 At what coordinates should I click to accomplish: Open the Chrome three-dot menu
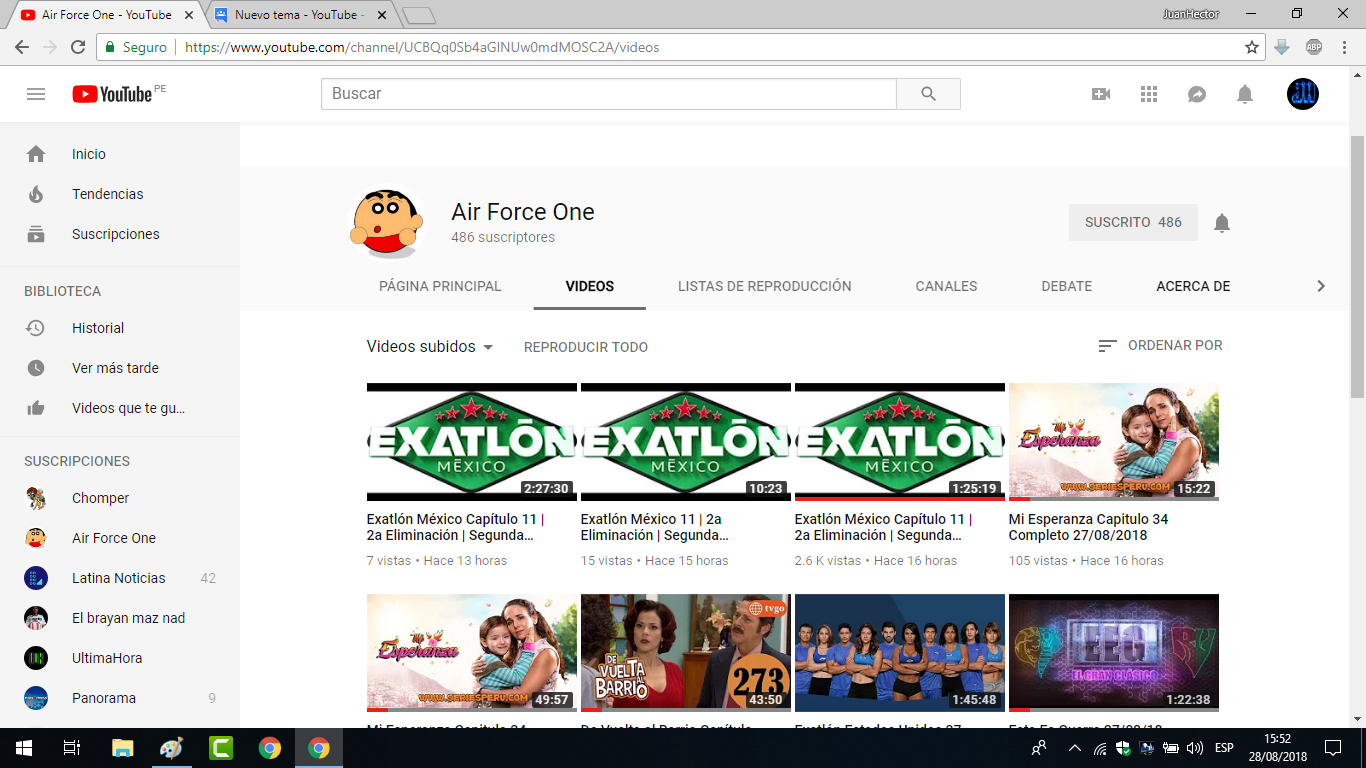[1344, 47]
